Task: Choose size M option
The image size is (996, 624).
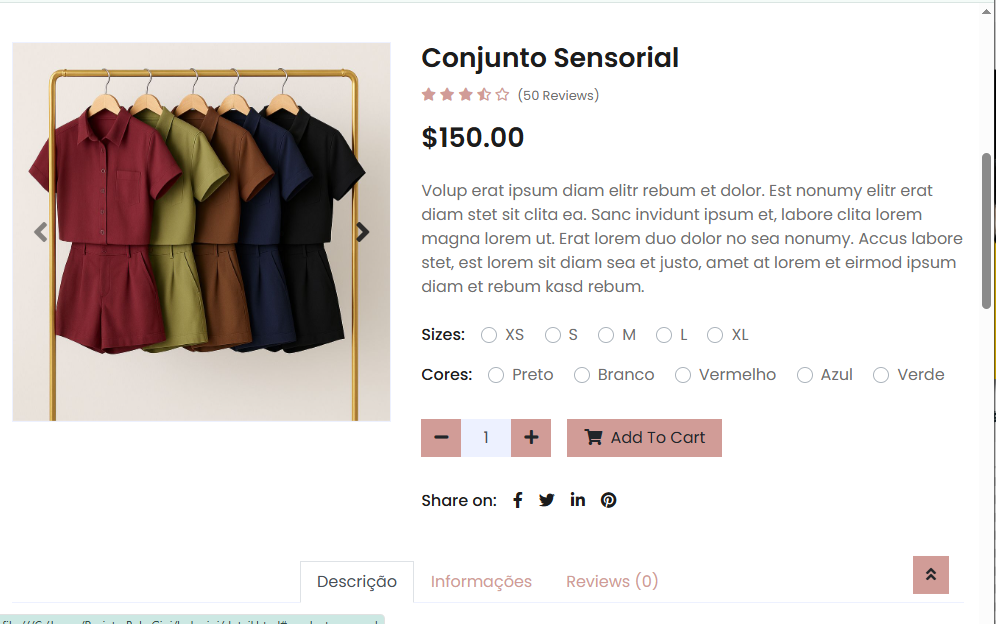Action: 606,335
